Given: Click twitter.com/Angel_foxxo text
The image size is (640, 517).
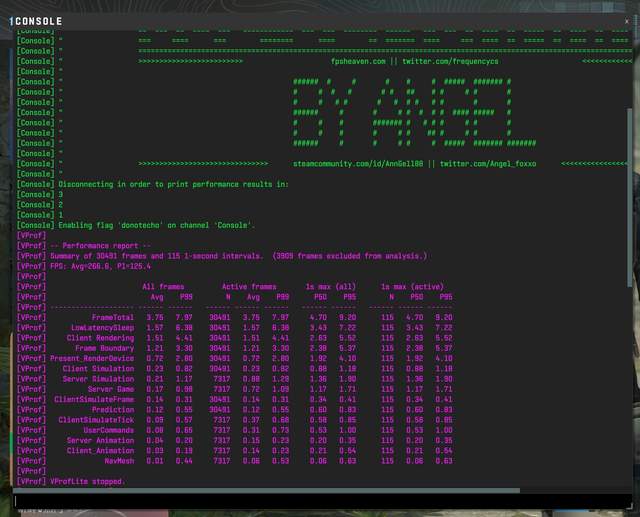Looking at the screenshot, I should [488, 164].
